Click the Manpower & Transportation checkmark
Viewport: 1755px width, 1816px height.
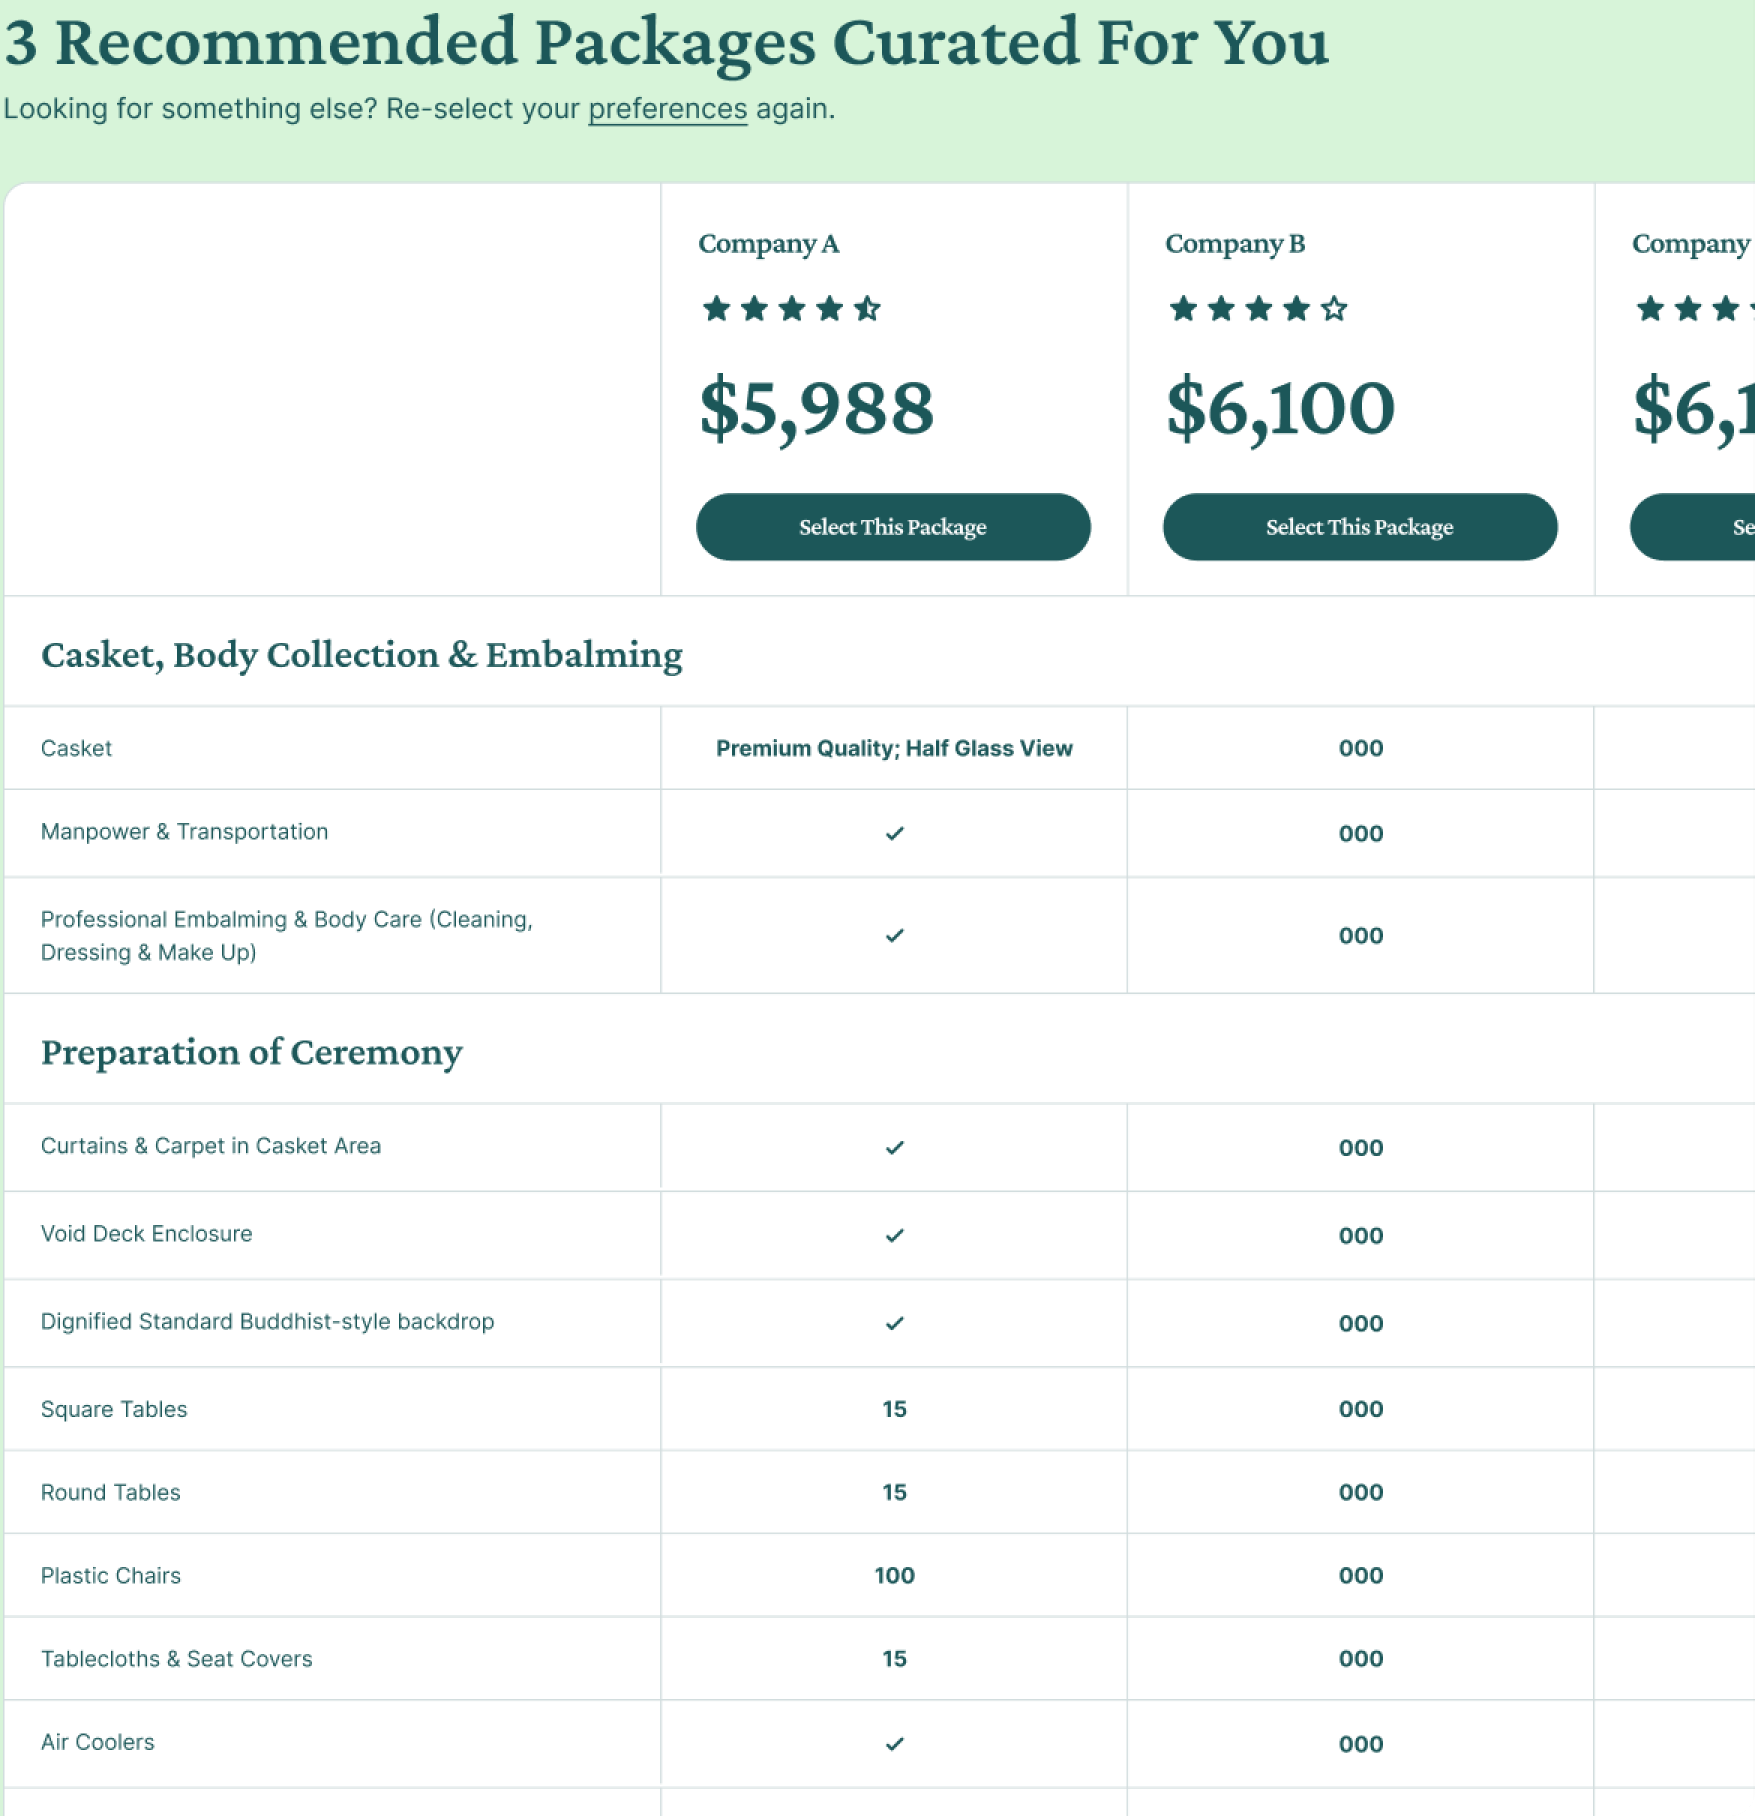(x=894, y=833)
